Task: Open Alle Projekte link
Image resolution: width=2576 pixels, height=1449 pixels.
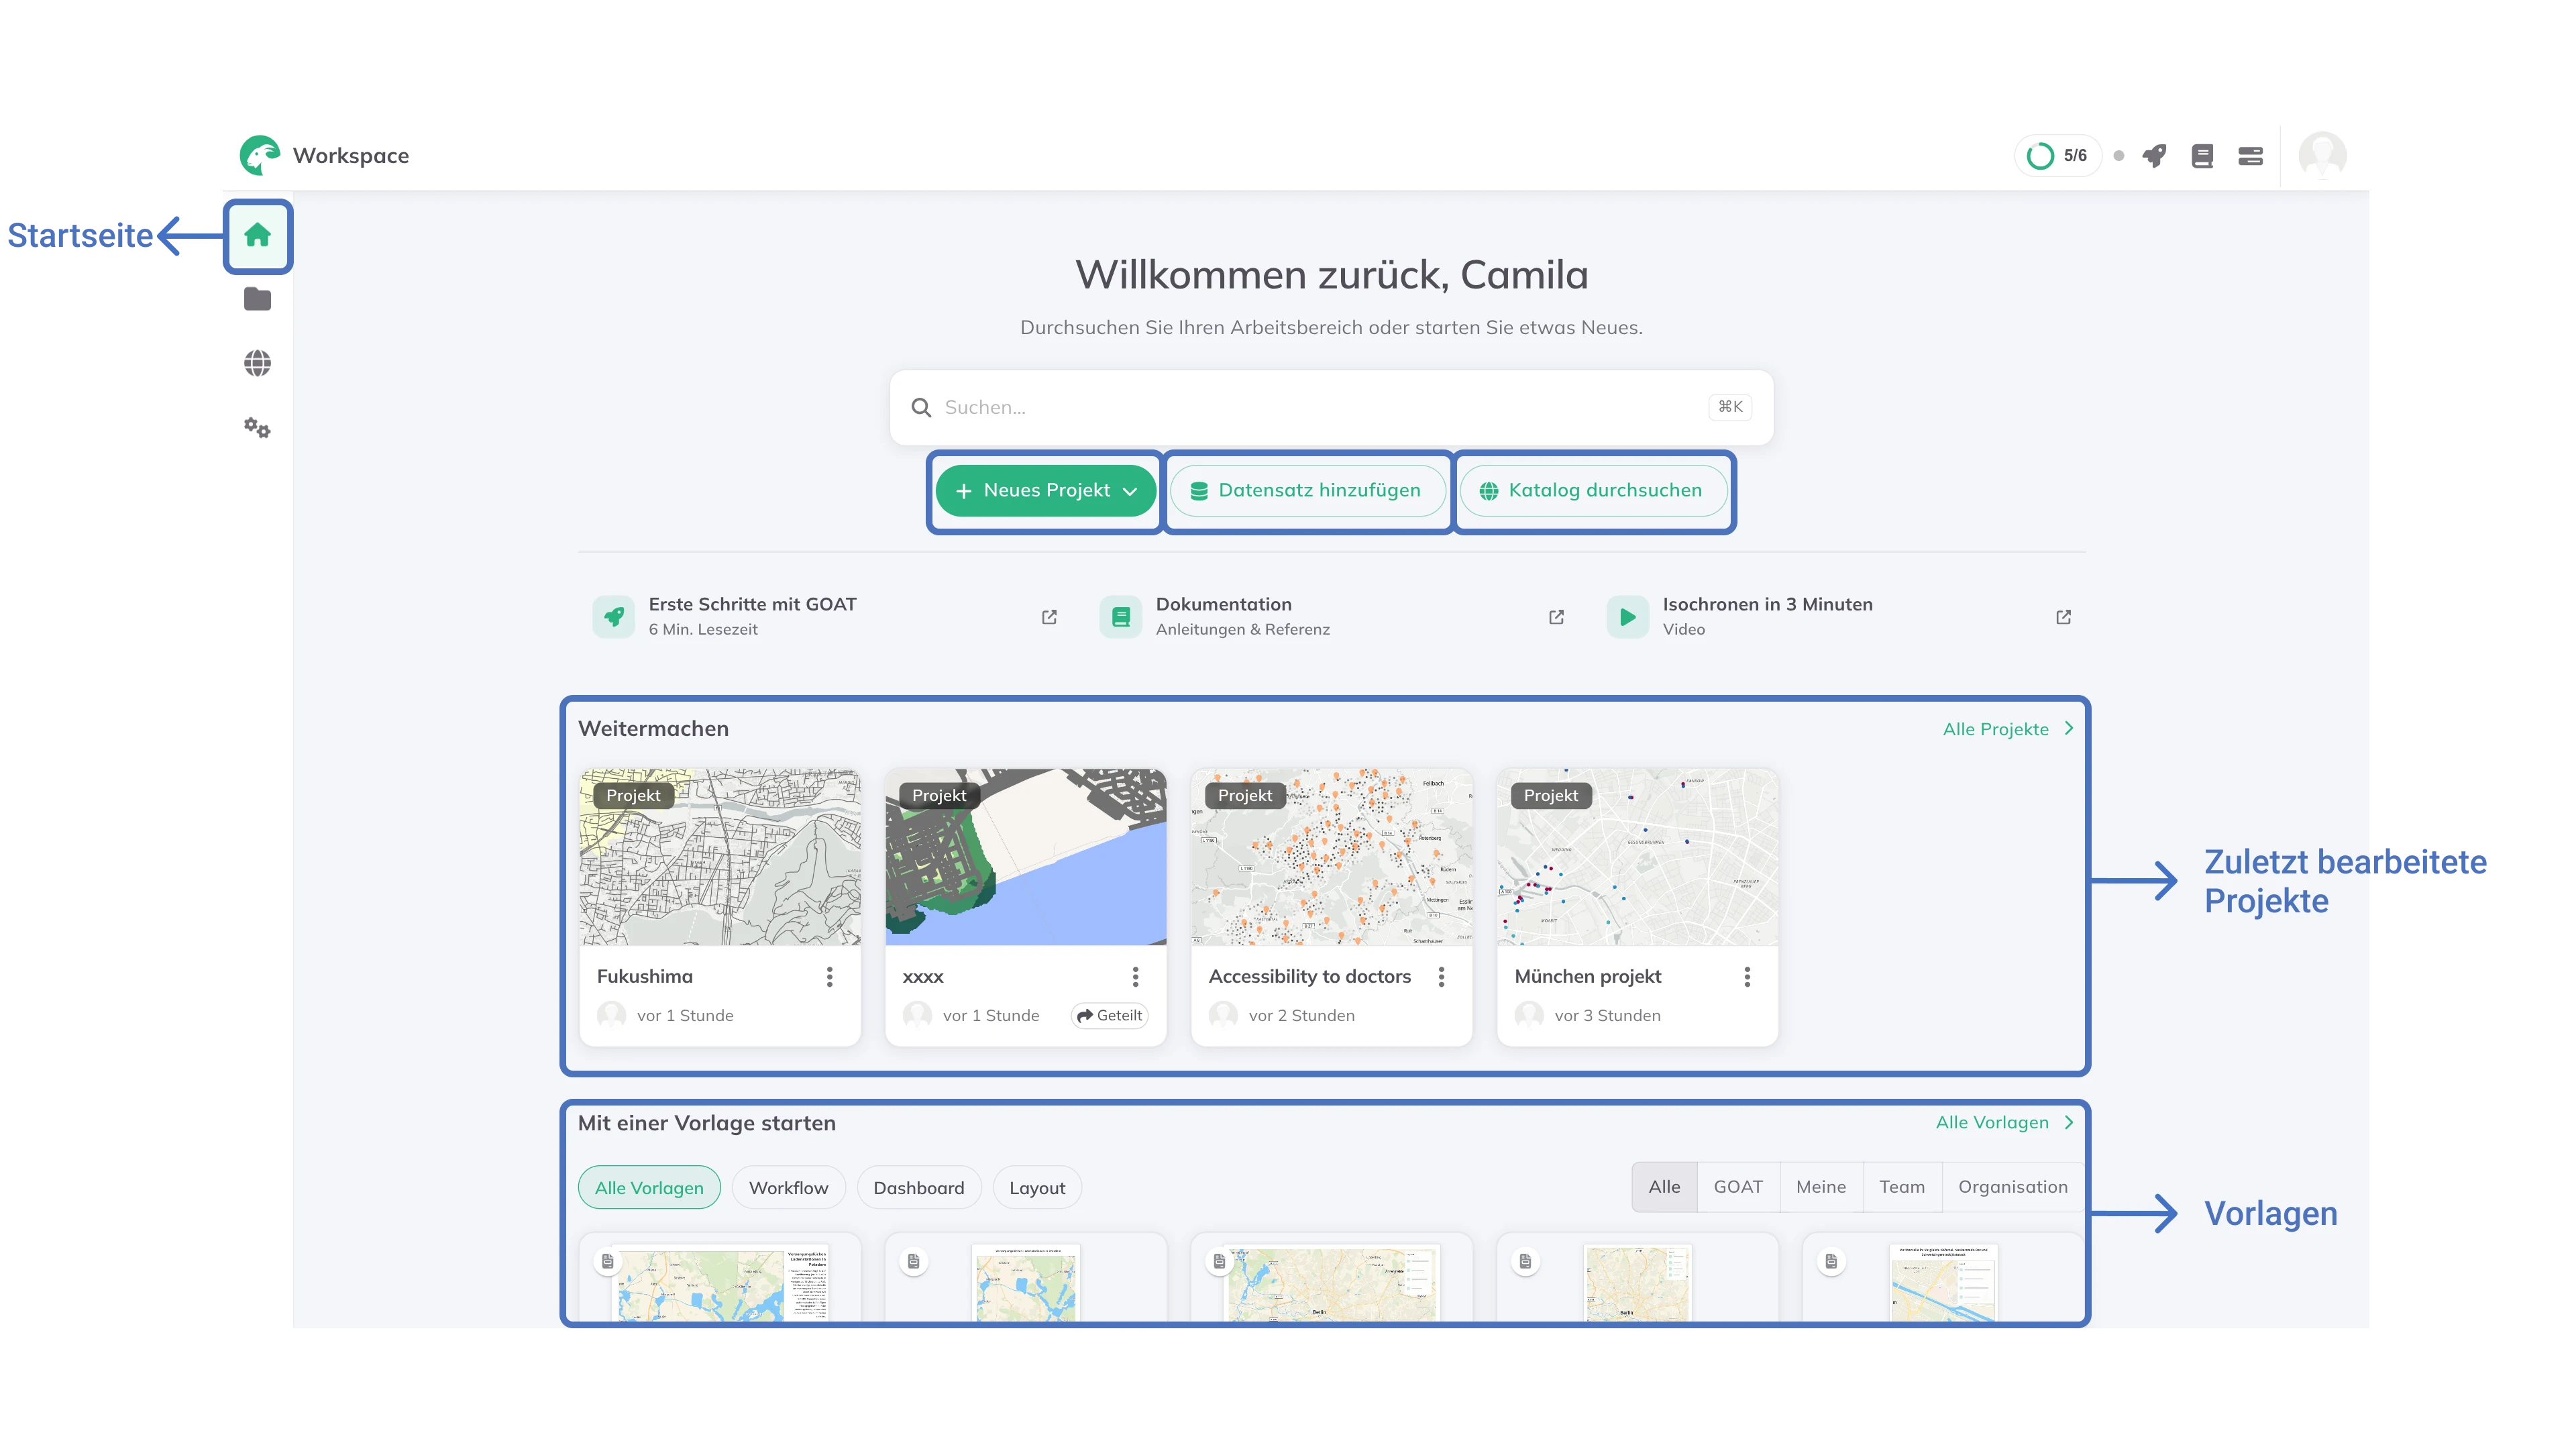Action: pyautogui.click(x=2009, y=729)
